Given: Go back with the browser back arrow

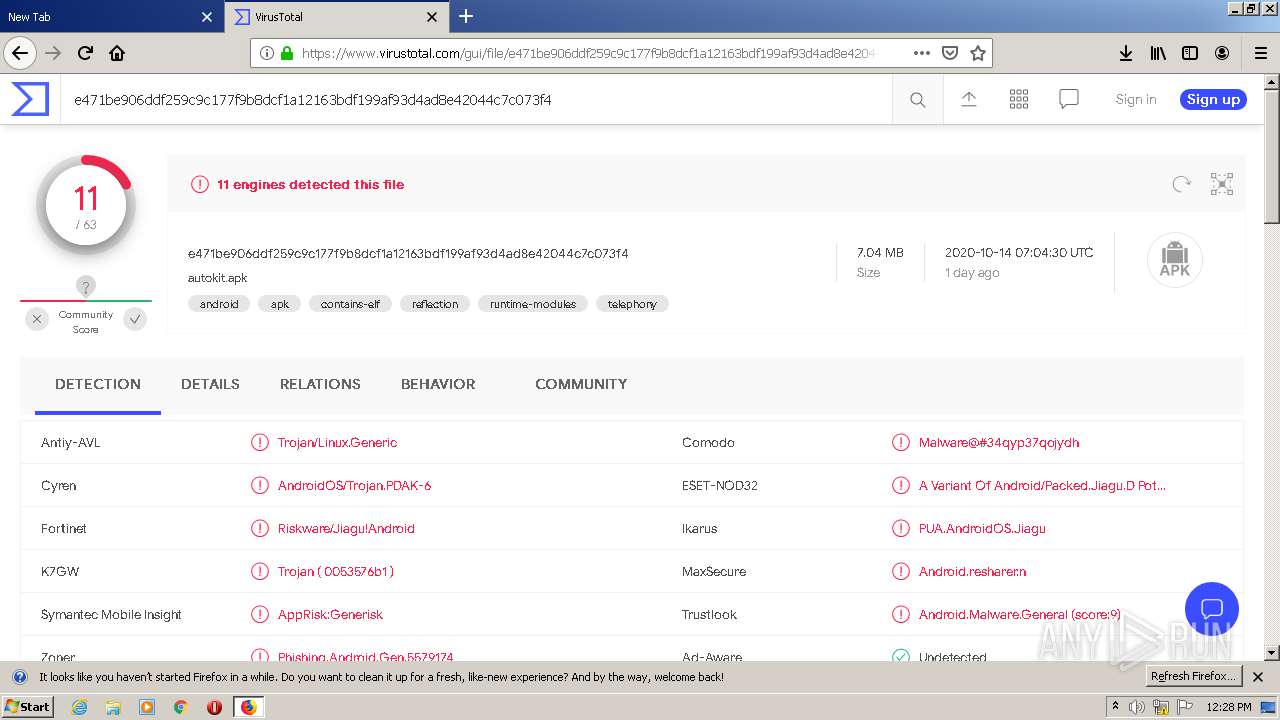Looking at the screenshot, I should tap(20, 53).
